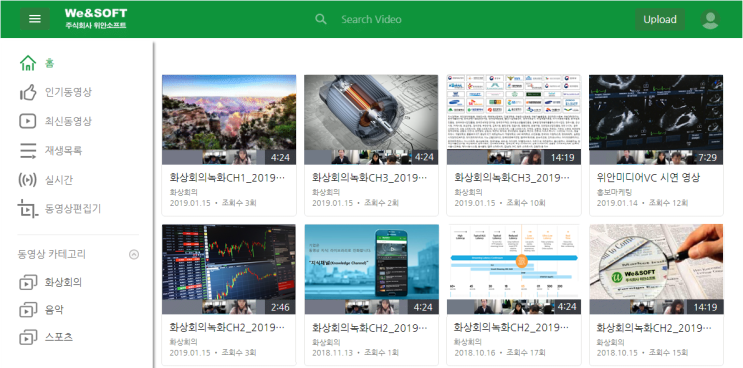Click title of the 2018.11.13 video
Image resolution: width=743 pixels, height=368 pixels.
click(x=370, y=328)
